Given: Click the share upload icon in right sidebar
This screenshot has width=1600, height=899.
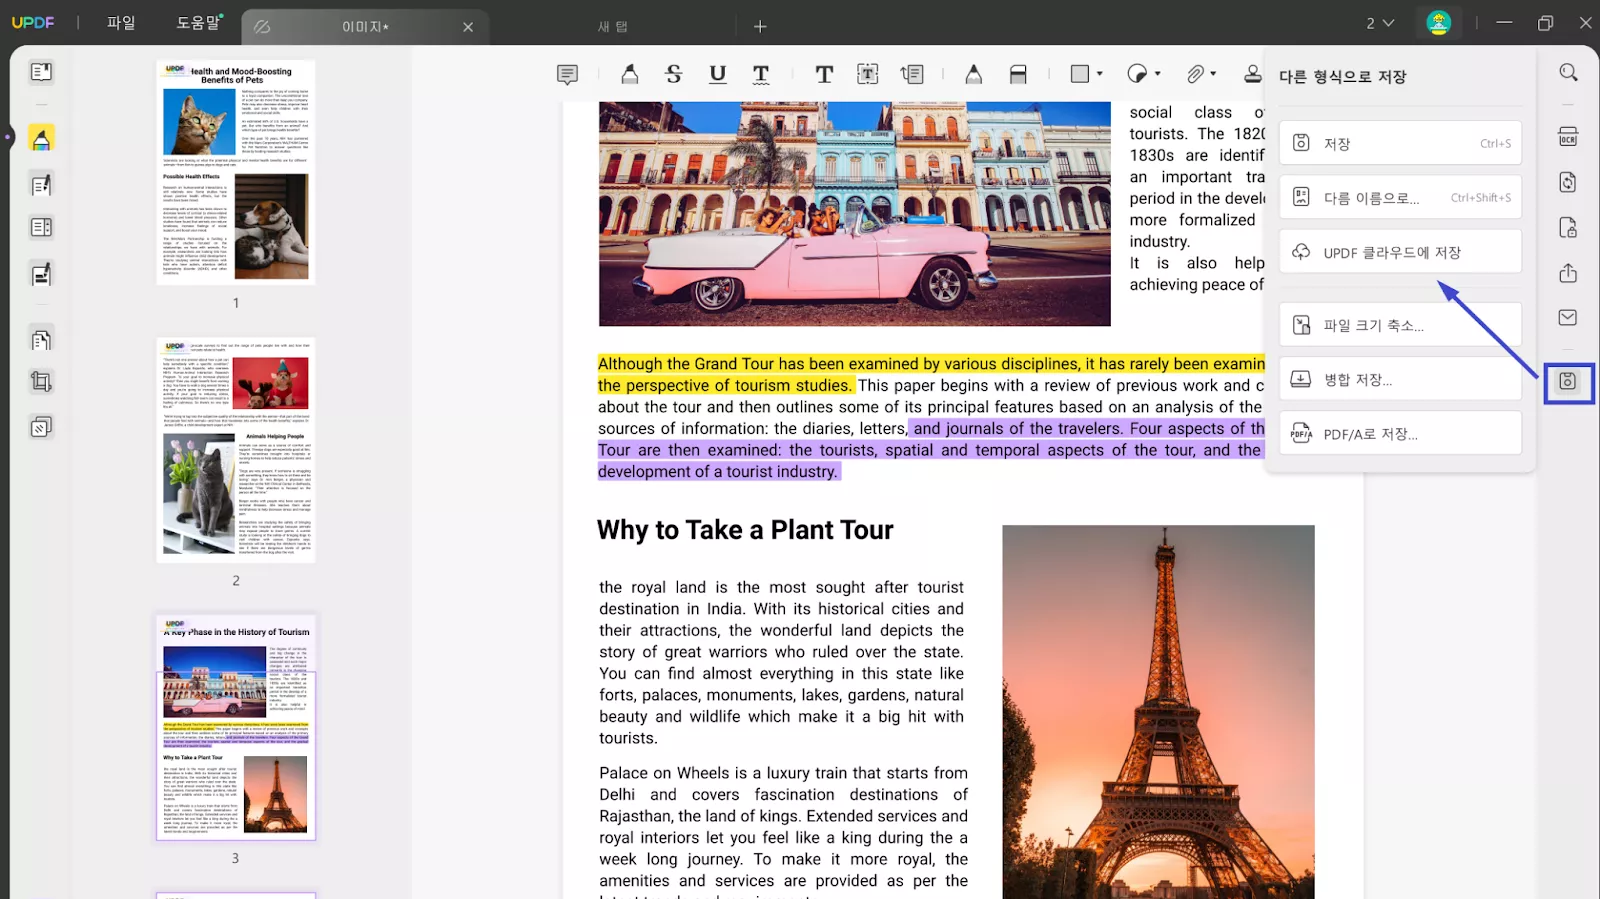Looking at the screenshot, I should click(1568, 273).
